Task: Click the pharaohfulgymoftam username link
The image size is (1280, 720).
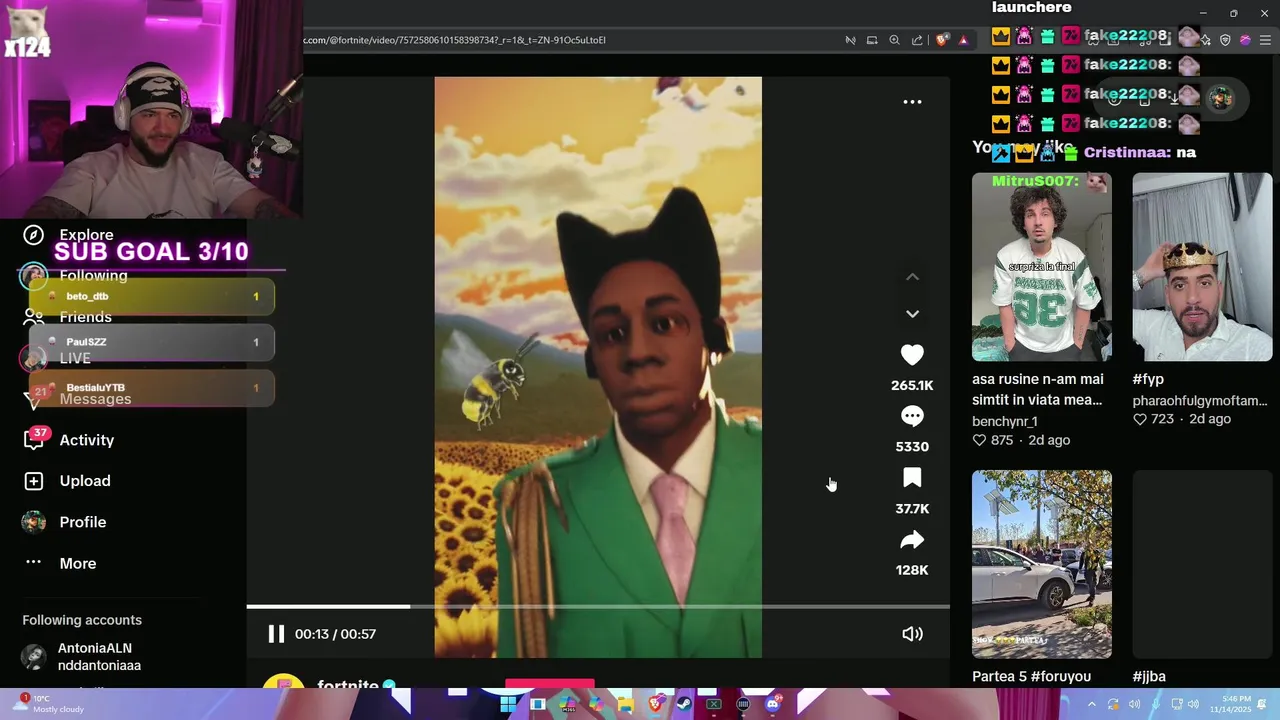Action: [1200, 401]
